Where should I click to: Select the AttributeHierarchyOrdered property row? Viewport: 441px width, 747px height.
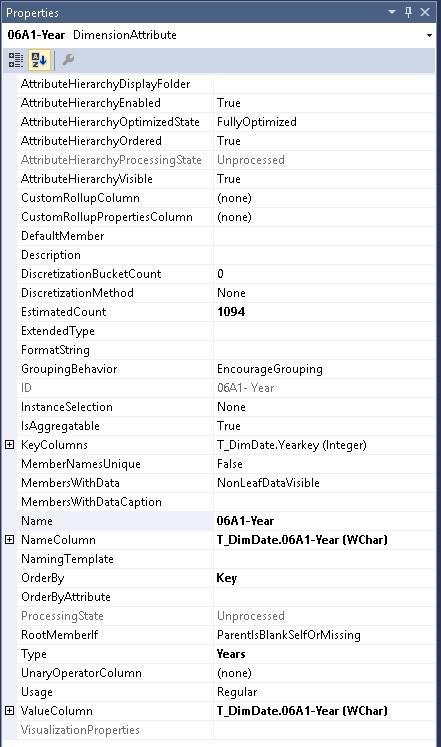226,141
